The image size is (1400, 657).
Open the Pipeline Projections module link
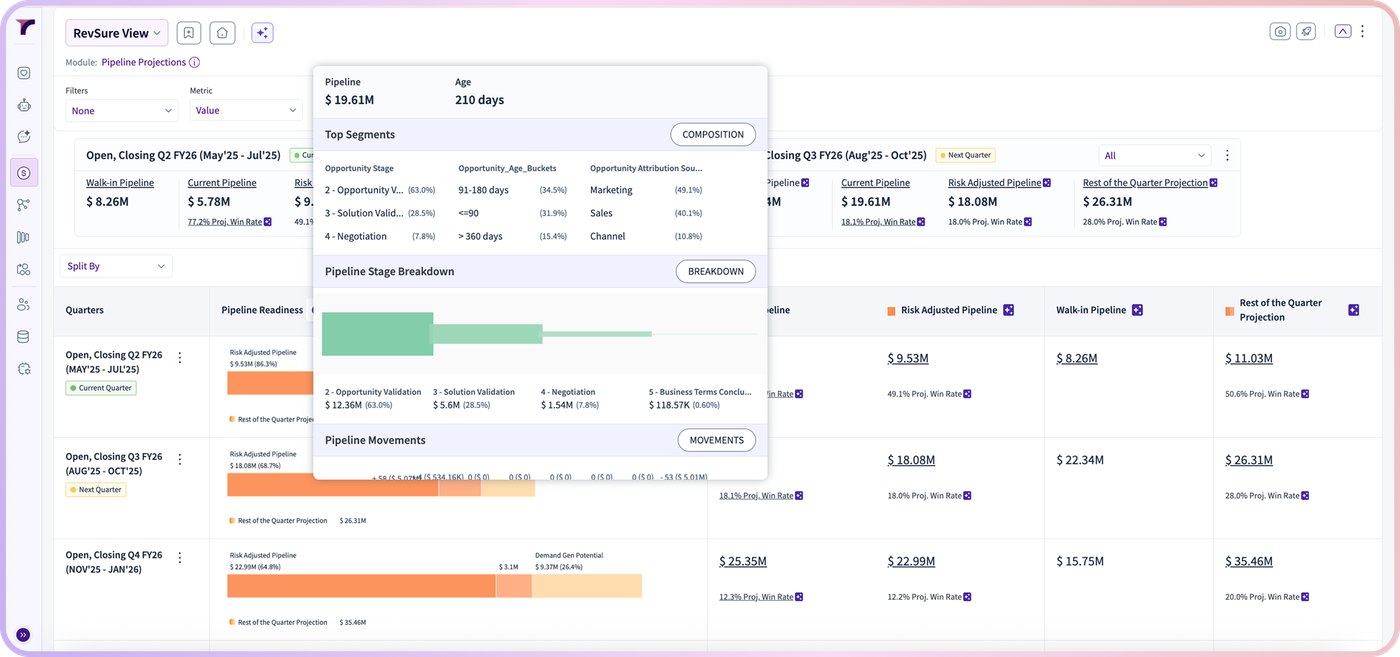pos(143,62)
